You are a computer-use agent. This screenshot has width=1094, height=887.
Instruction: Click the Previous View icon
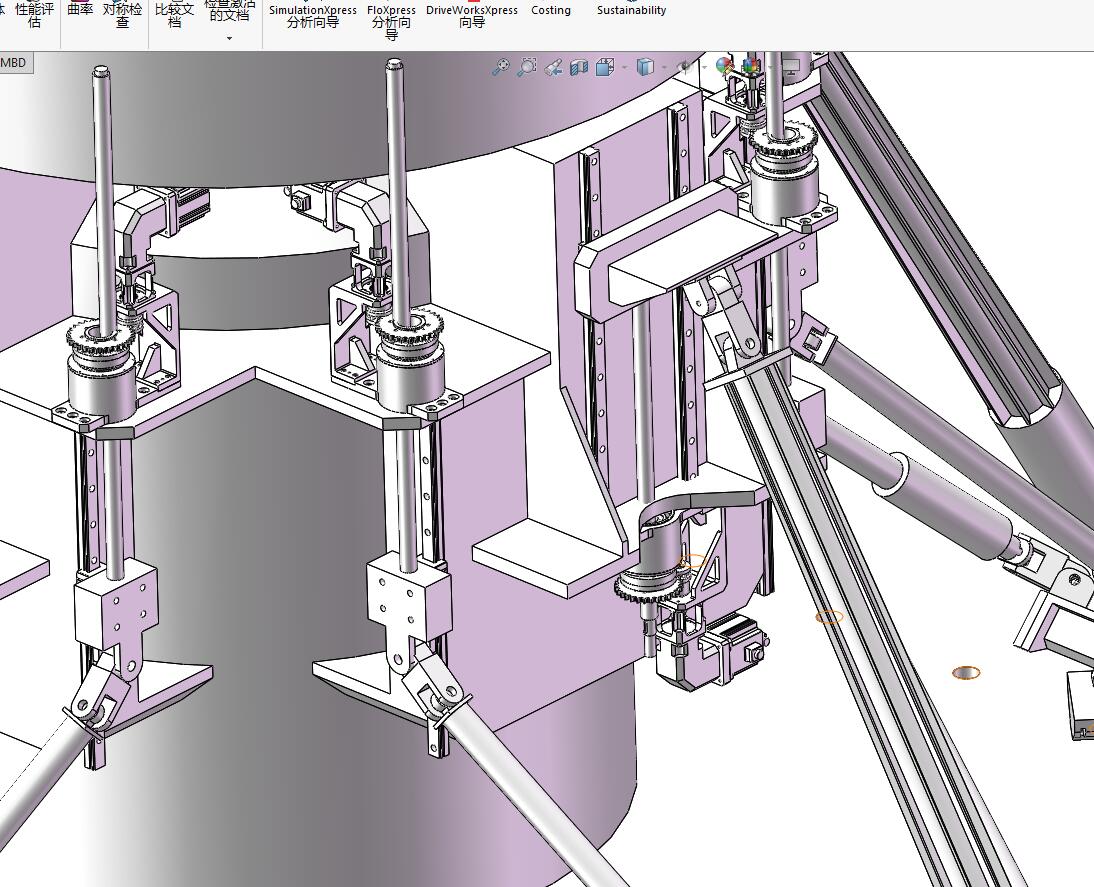(553, 68)
